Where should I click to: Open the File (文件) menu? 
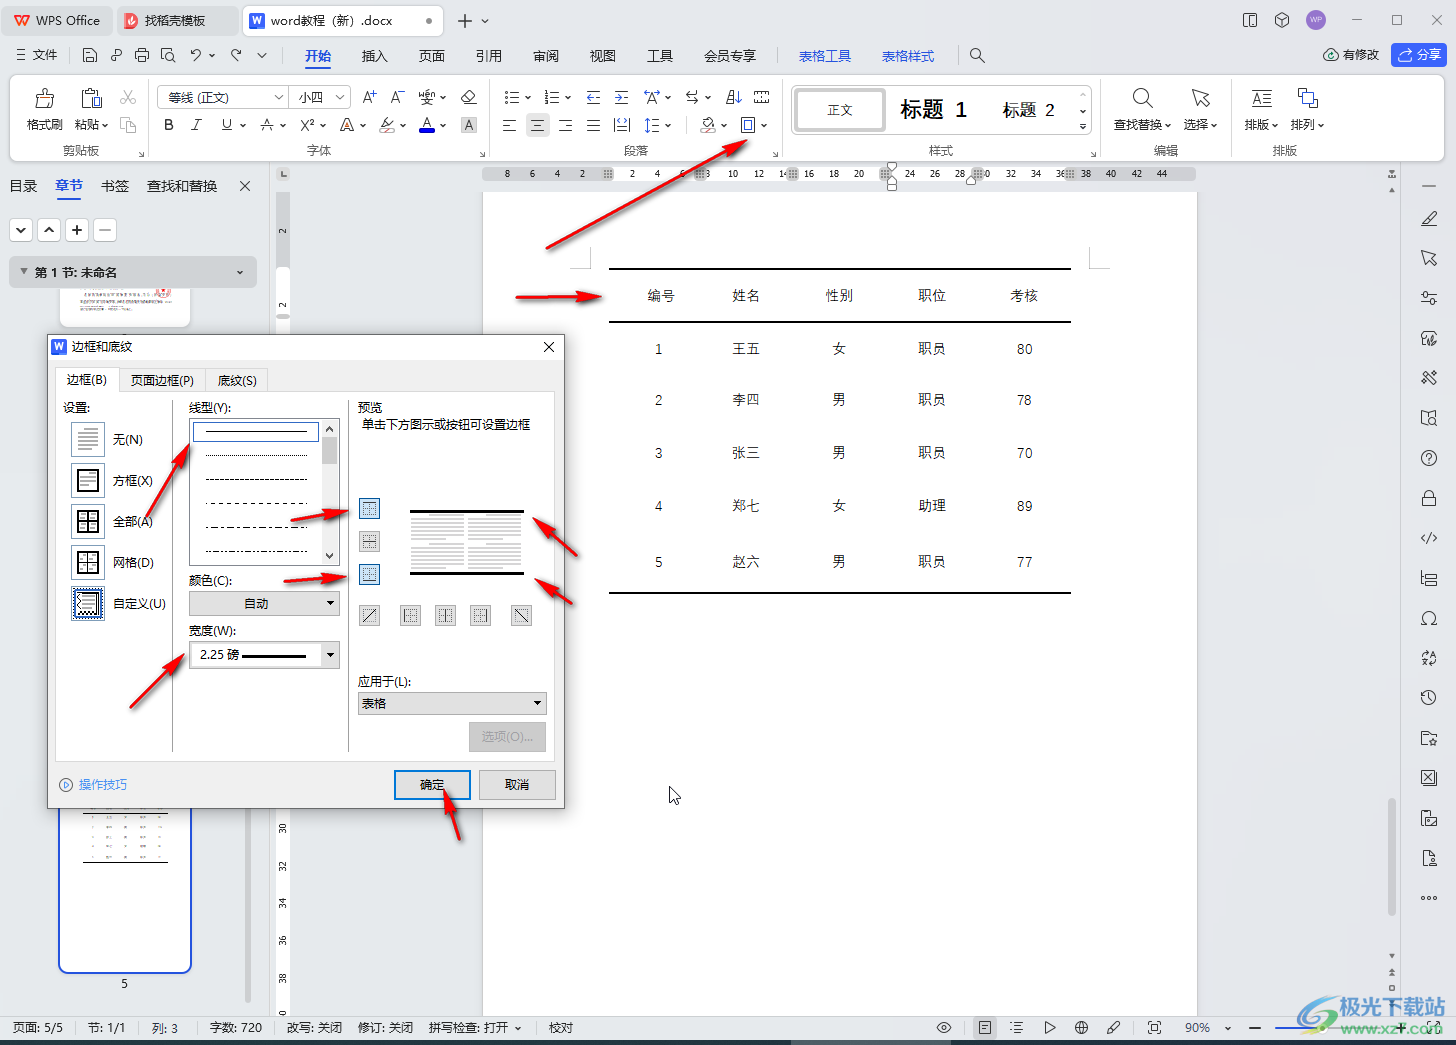coord(37,55)
